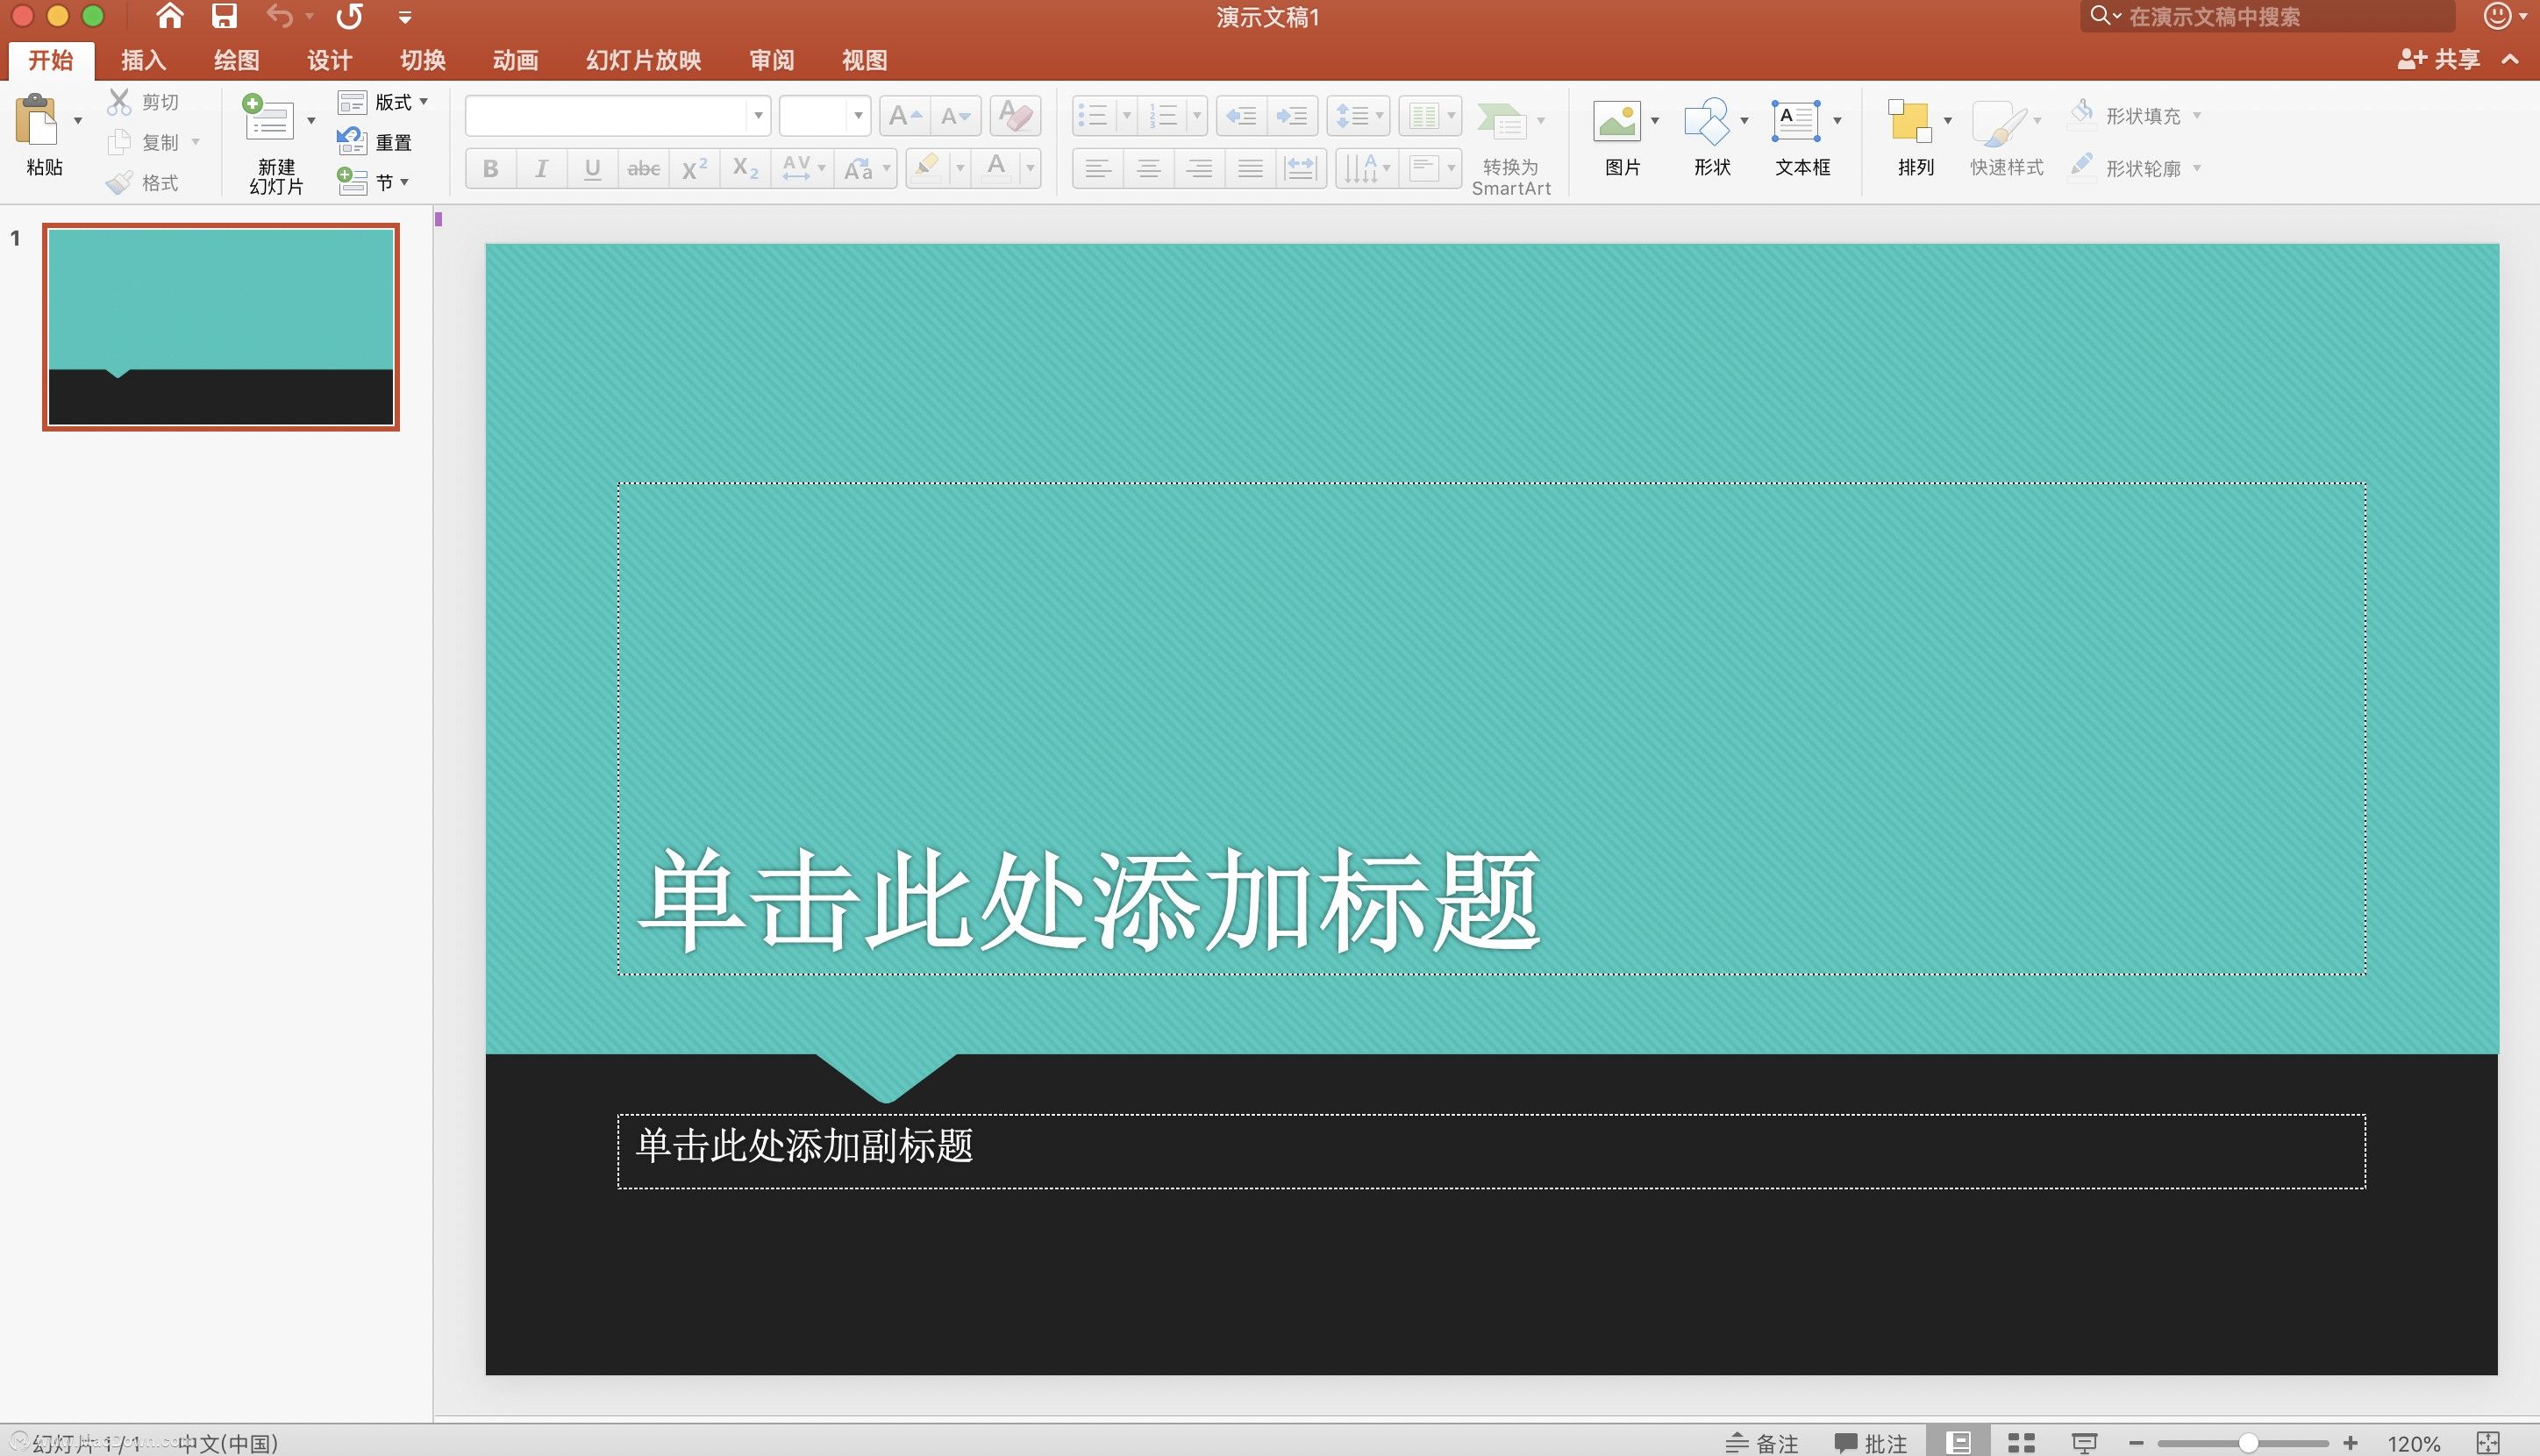Click Convert to SmartArt button

[x=1511, y=148]
